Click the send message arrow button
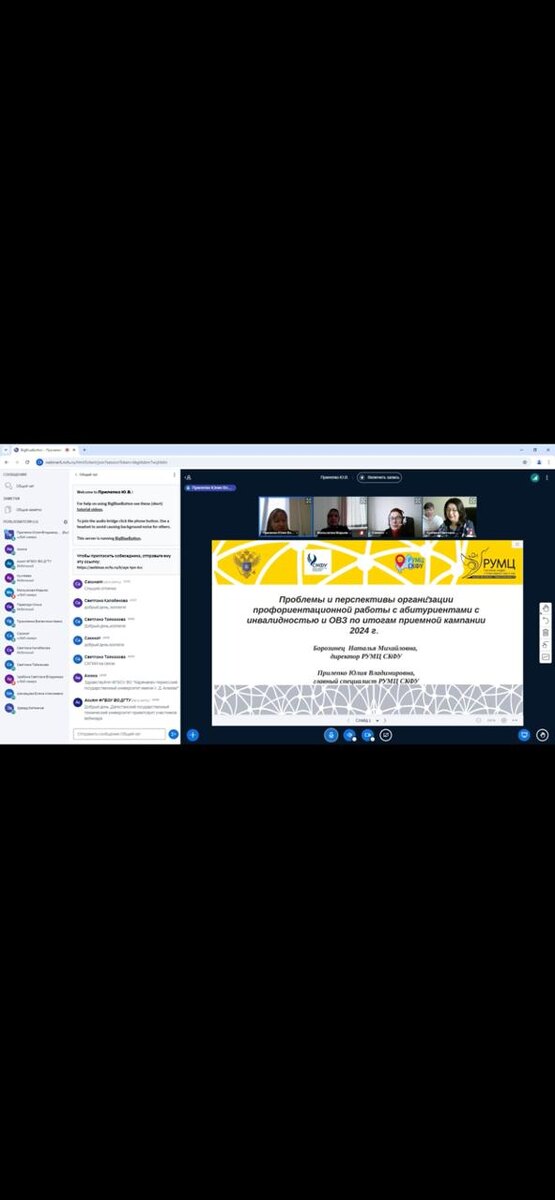Screen dimensions: 555x1200 [x=173, y=734]
